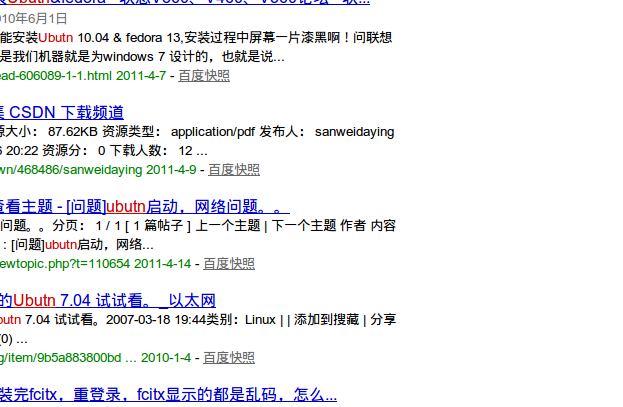Open the fcitx 显示的都是乱码 result title
The width and height of the screenshot is (623, 407).
168,394
